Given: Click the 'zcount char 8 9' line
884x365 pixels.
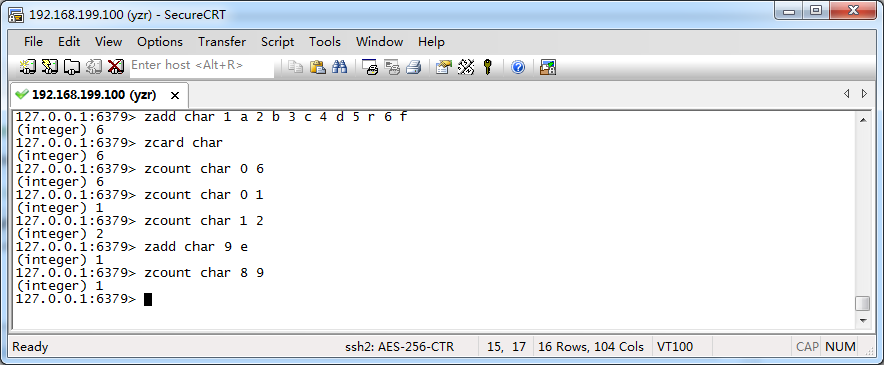Looking at the screenshot, I should click(140, 272).
